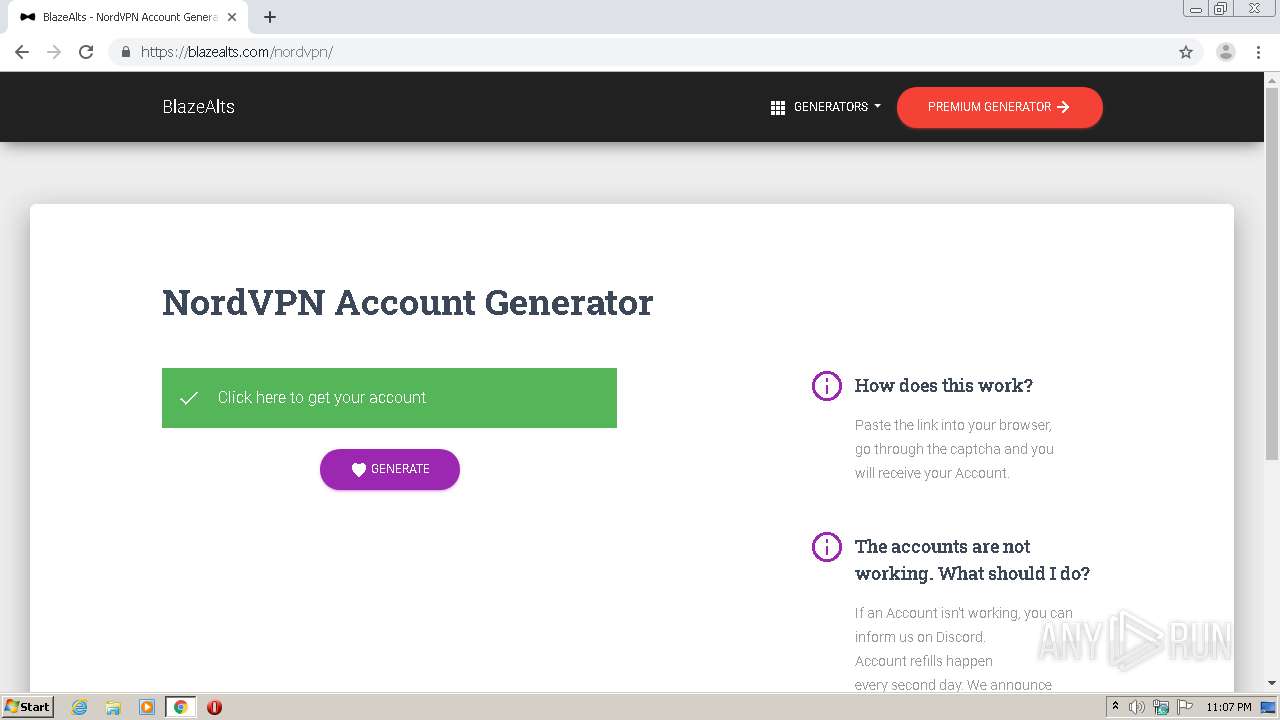The image size is (1280, 720).
Task: Open the PREMIUM GENERATOR button
Action: coord(1000,107)
